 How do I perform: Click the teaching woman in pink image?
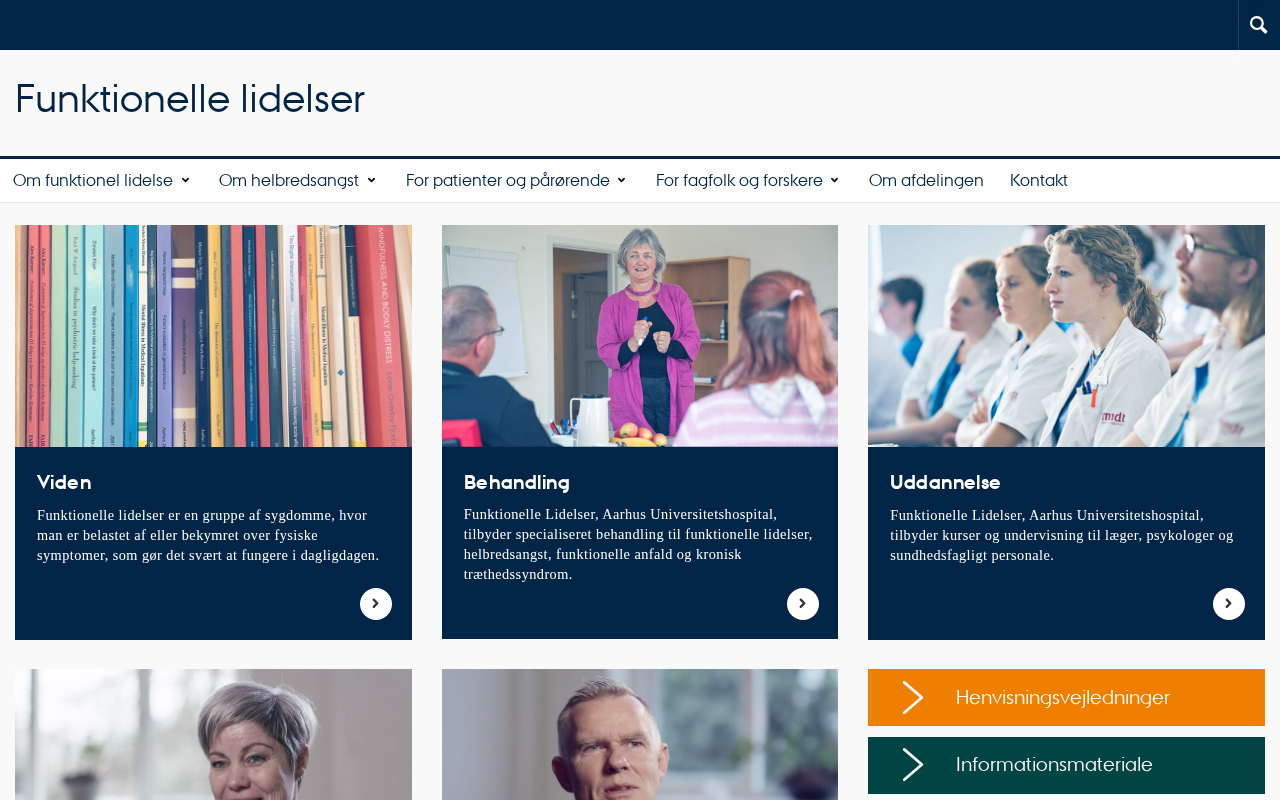point(640,336)
